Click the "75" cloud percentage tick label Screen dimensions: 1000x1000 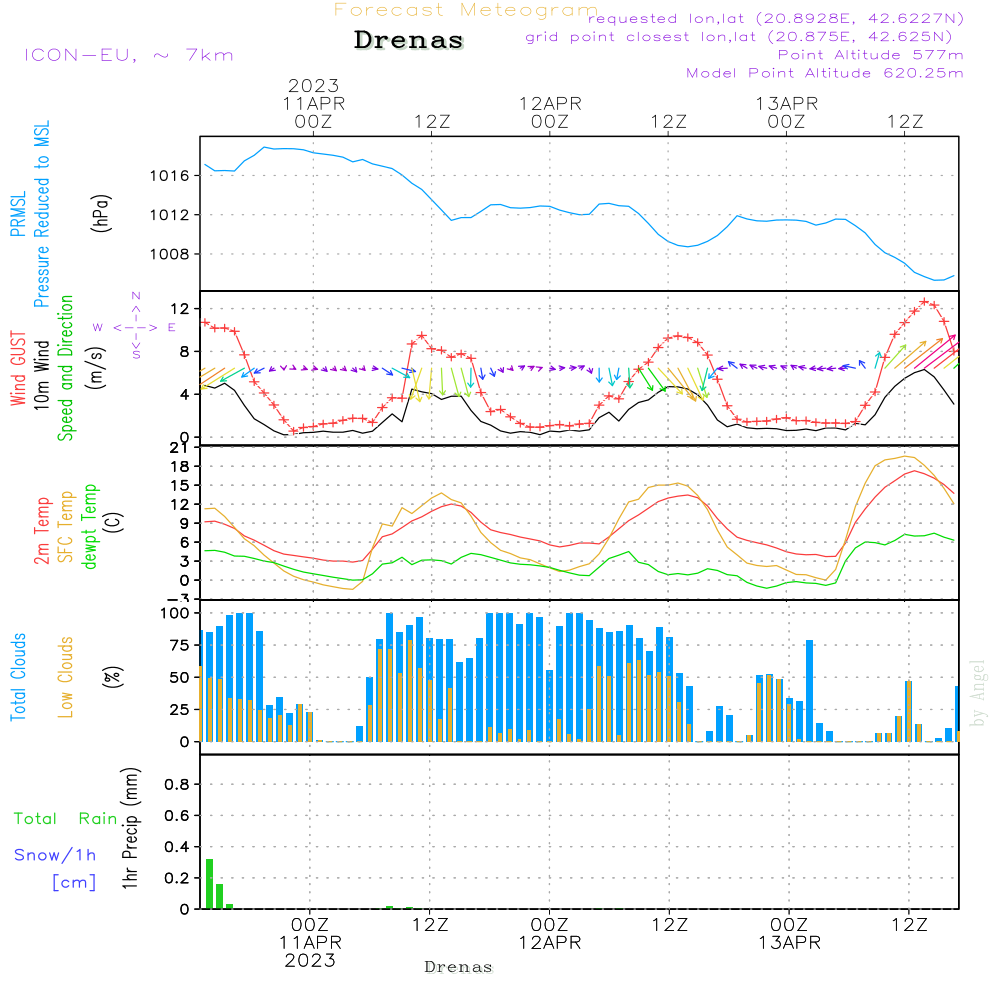click(x=180, y=645)
